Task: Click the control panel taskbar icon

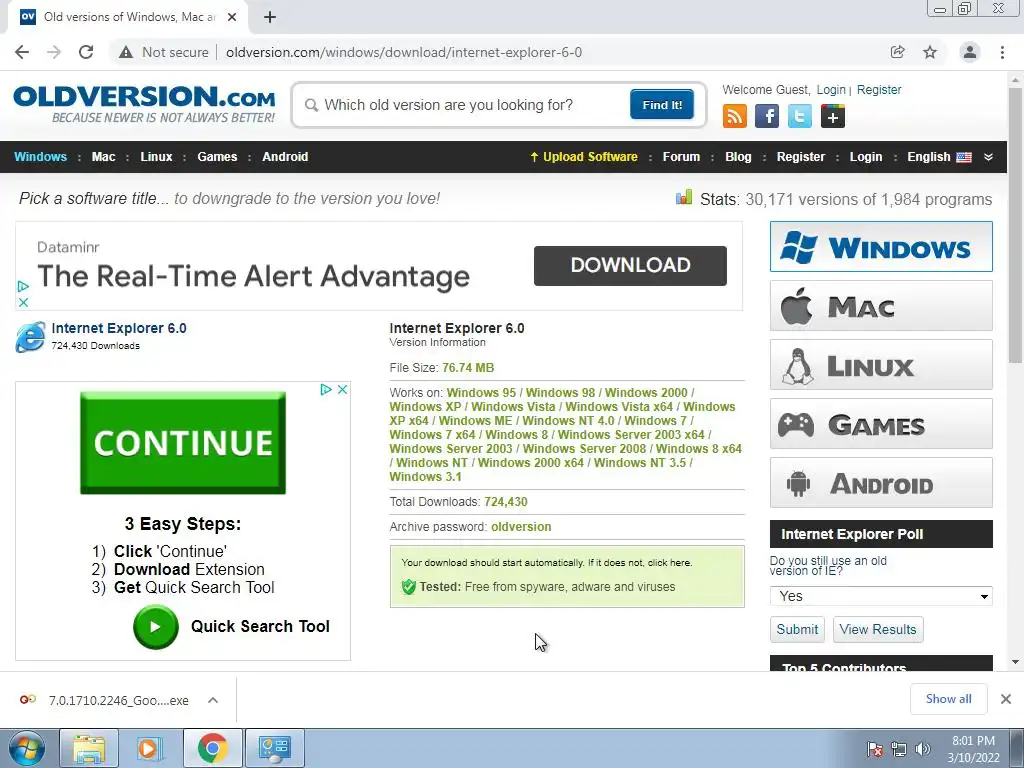Action: point(274,748)
